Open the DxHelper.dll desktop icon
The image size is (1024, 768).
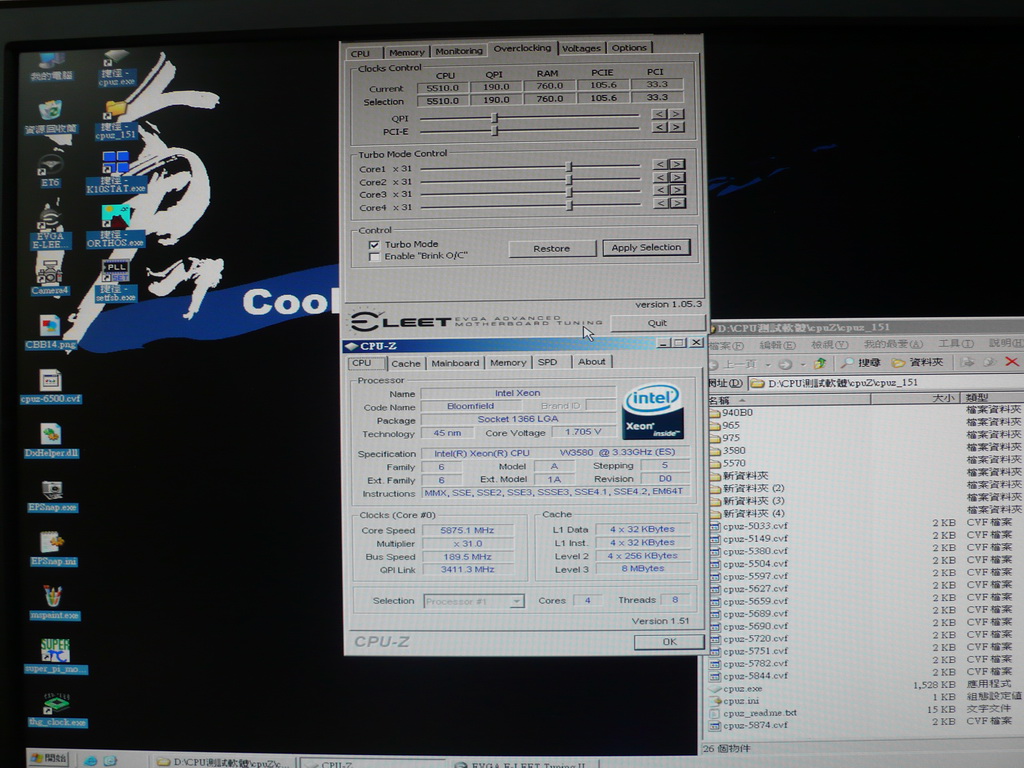pyautogui.click(x=52, y=440)
